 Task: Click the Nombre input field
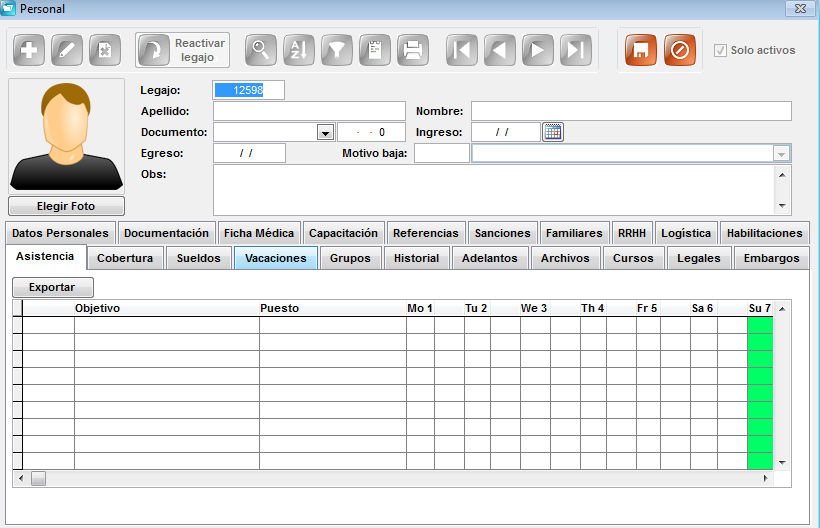pos(631,111)
